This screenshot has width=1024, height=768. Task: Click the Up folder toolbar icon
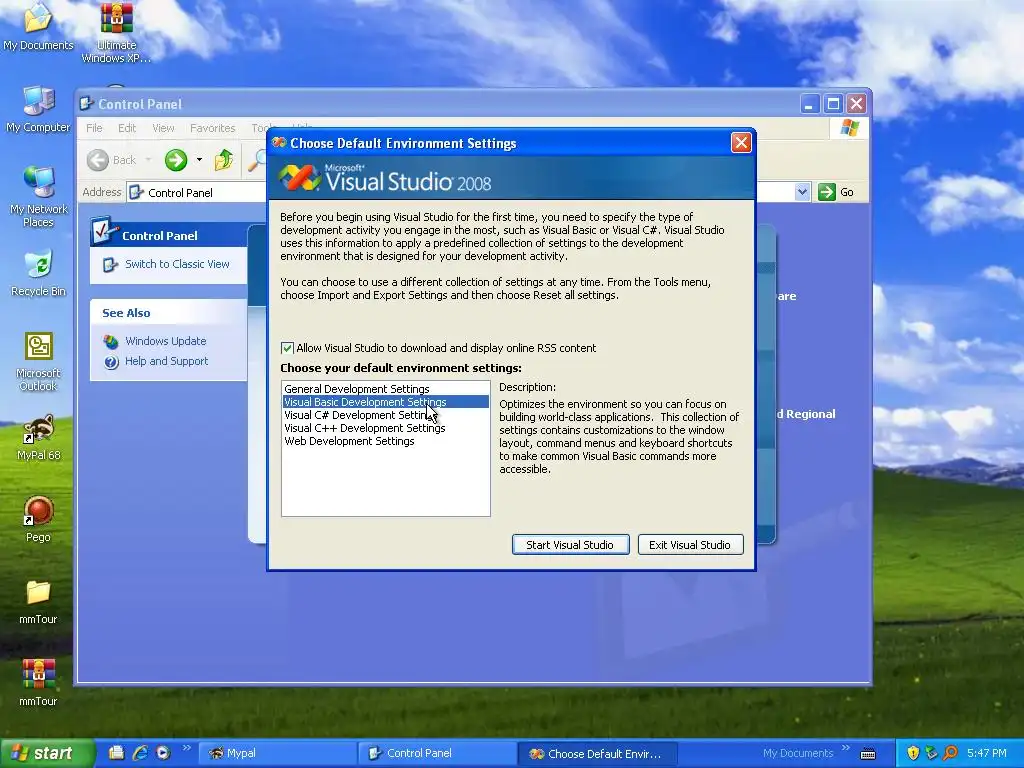tap(223, 160)
